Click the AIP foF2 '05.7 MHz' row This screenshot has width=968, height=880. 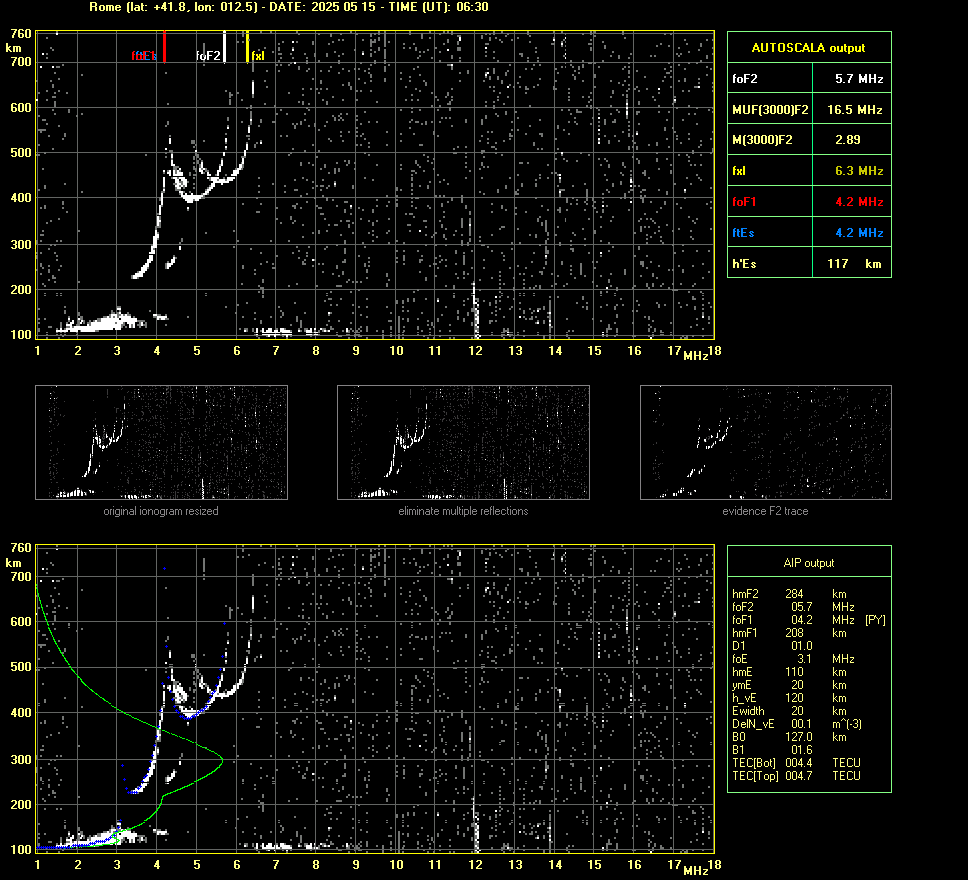coord(793,606)
